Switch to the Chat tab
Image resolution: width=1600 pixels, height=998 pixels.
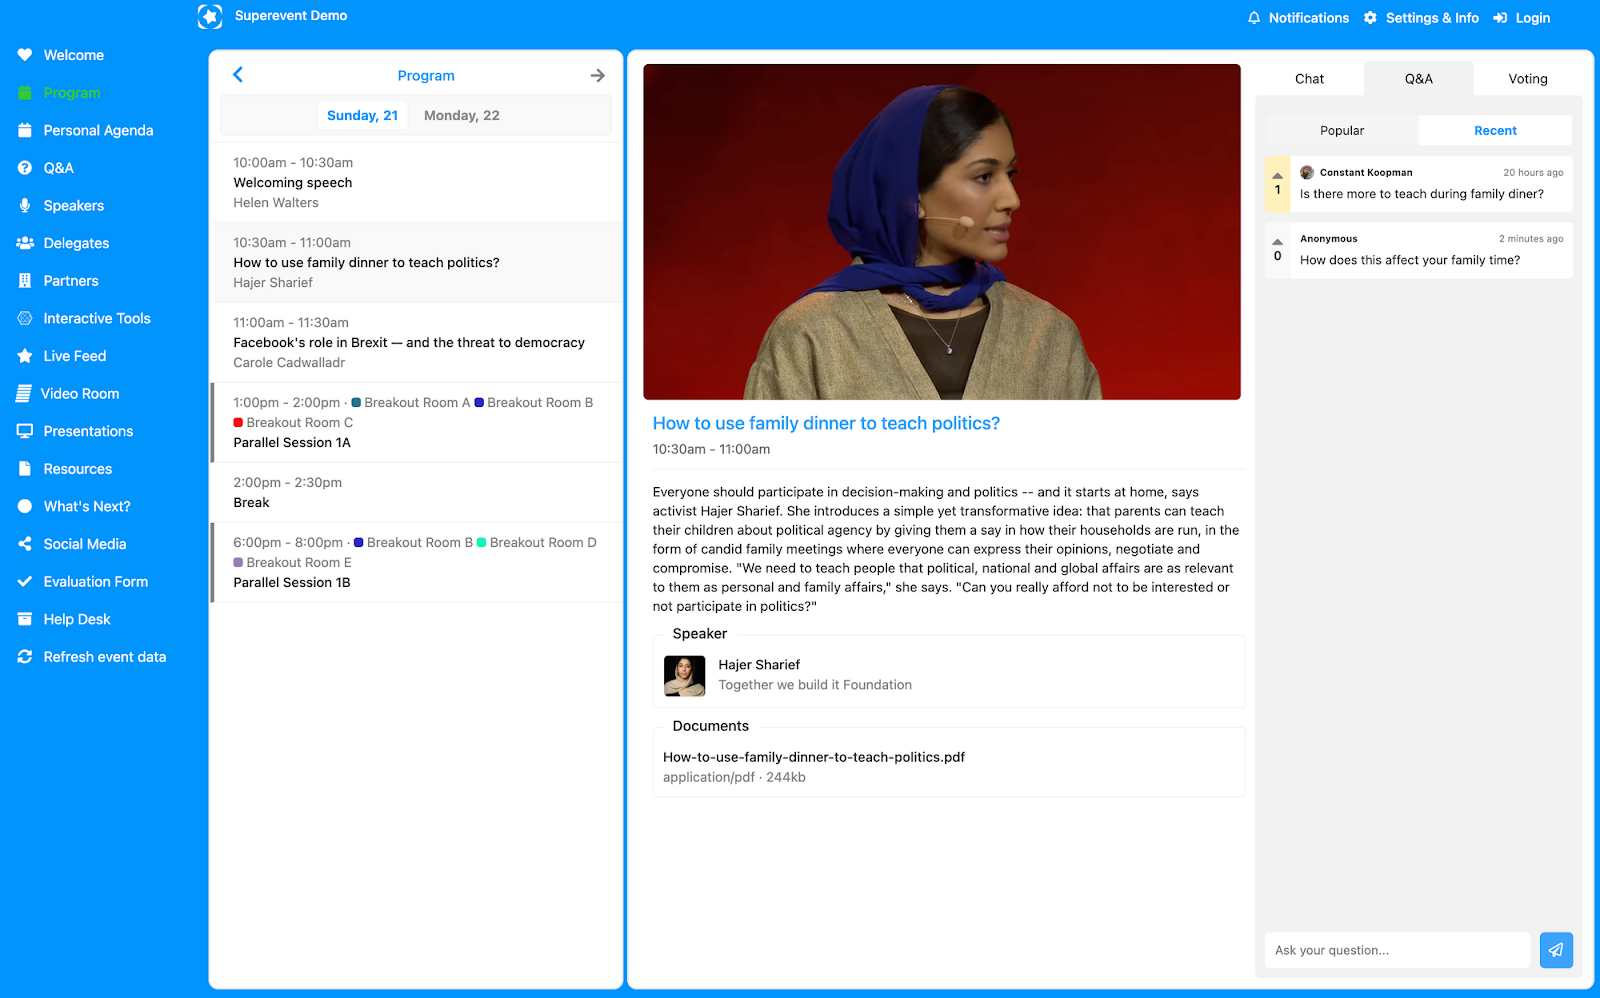[x=1309, y=79]
